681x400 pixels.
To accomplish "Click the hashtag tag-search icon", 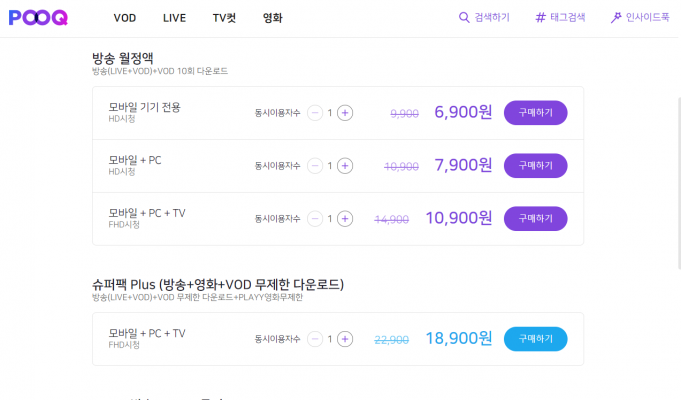I will coord(540,18).
